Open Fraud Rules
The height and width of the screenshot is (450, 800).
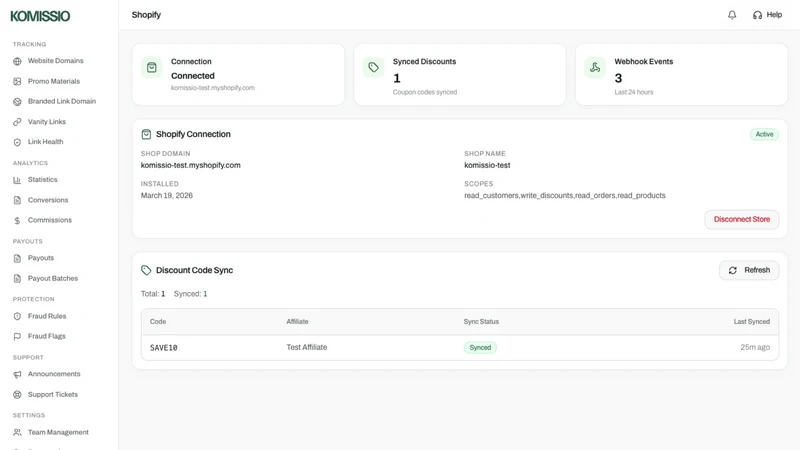(47, 316)
